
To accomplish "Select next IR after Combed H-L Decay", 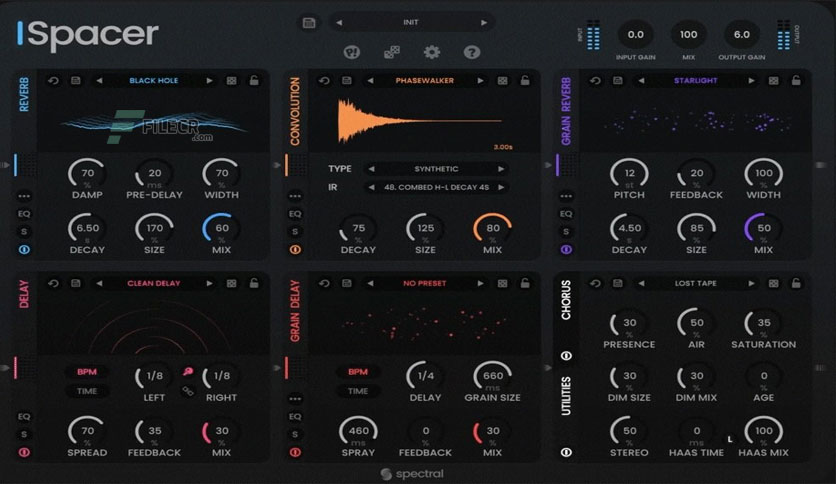I will 501,187.
